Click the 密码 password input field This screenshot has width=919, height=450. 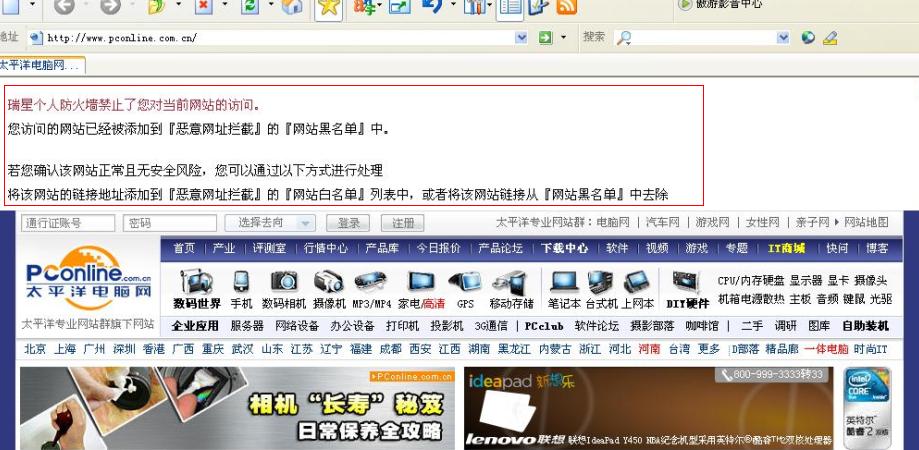pos(170,223)
